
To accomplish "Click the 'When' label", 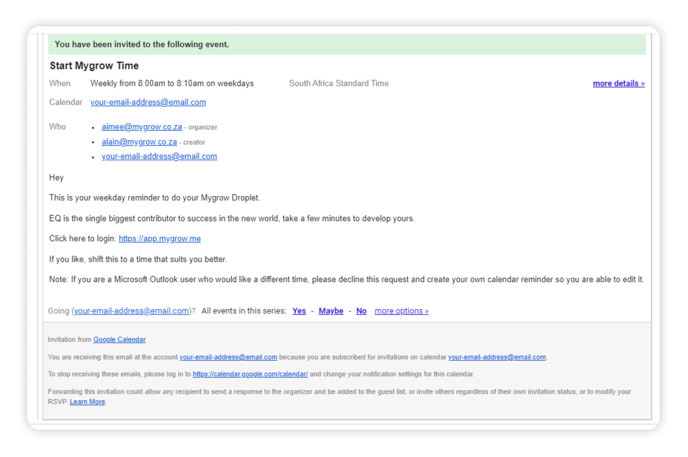I will [x=60, y=83].
